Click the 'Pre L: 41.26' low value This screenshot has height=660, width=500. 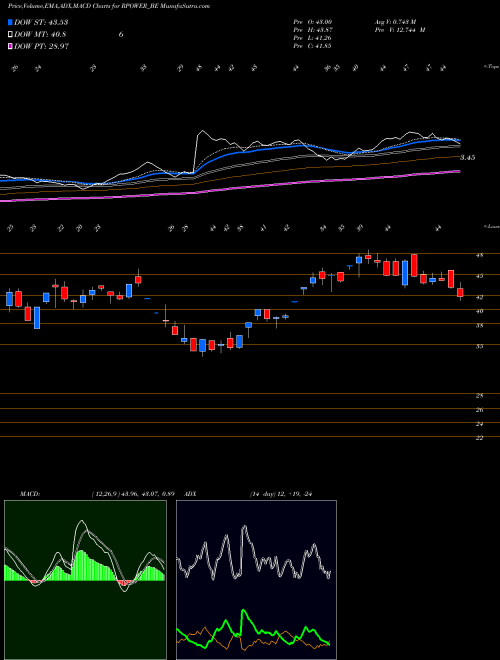313,38
